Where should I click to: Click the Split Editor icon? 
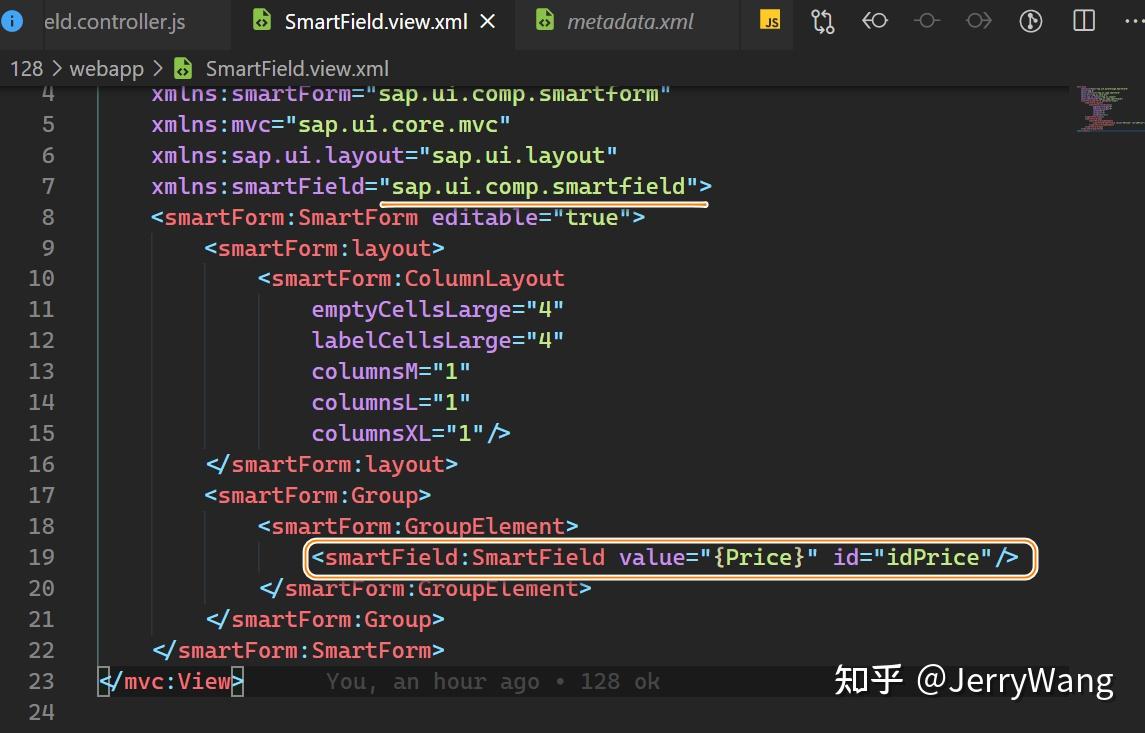tap(1083, 20)
